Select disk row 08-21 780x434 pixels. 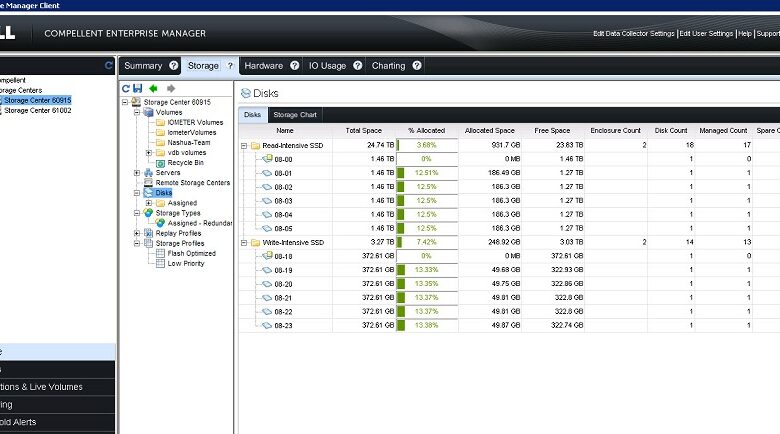click(x=509, y=298)
